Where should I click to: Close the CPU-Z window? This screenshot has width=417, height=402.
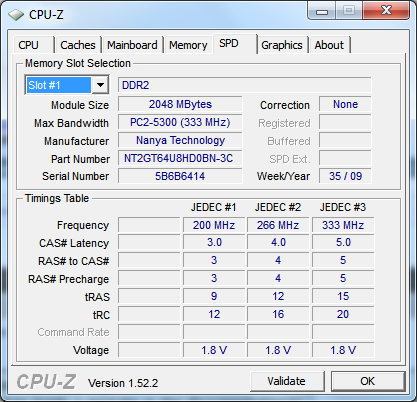point(386,11)
